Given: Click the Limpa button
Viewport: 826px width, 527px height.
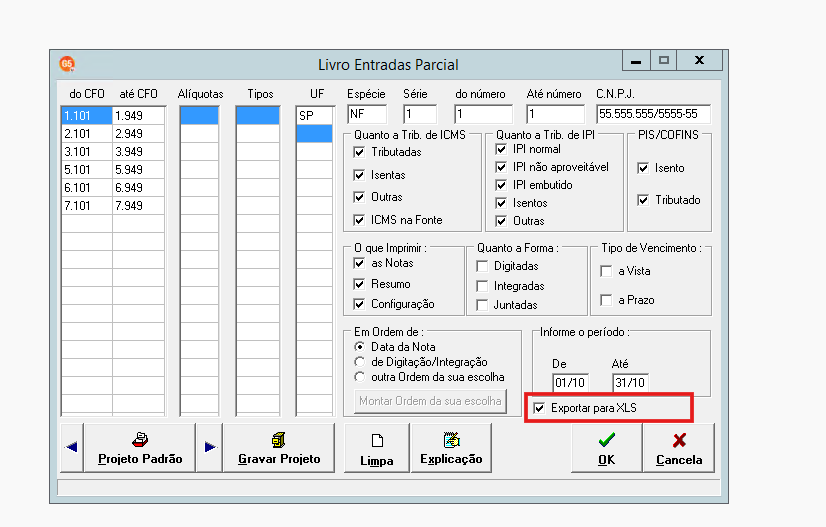Looking at the screenshot, I should click(x=377, y=447).
